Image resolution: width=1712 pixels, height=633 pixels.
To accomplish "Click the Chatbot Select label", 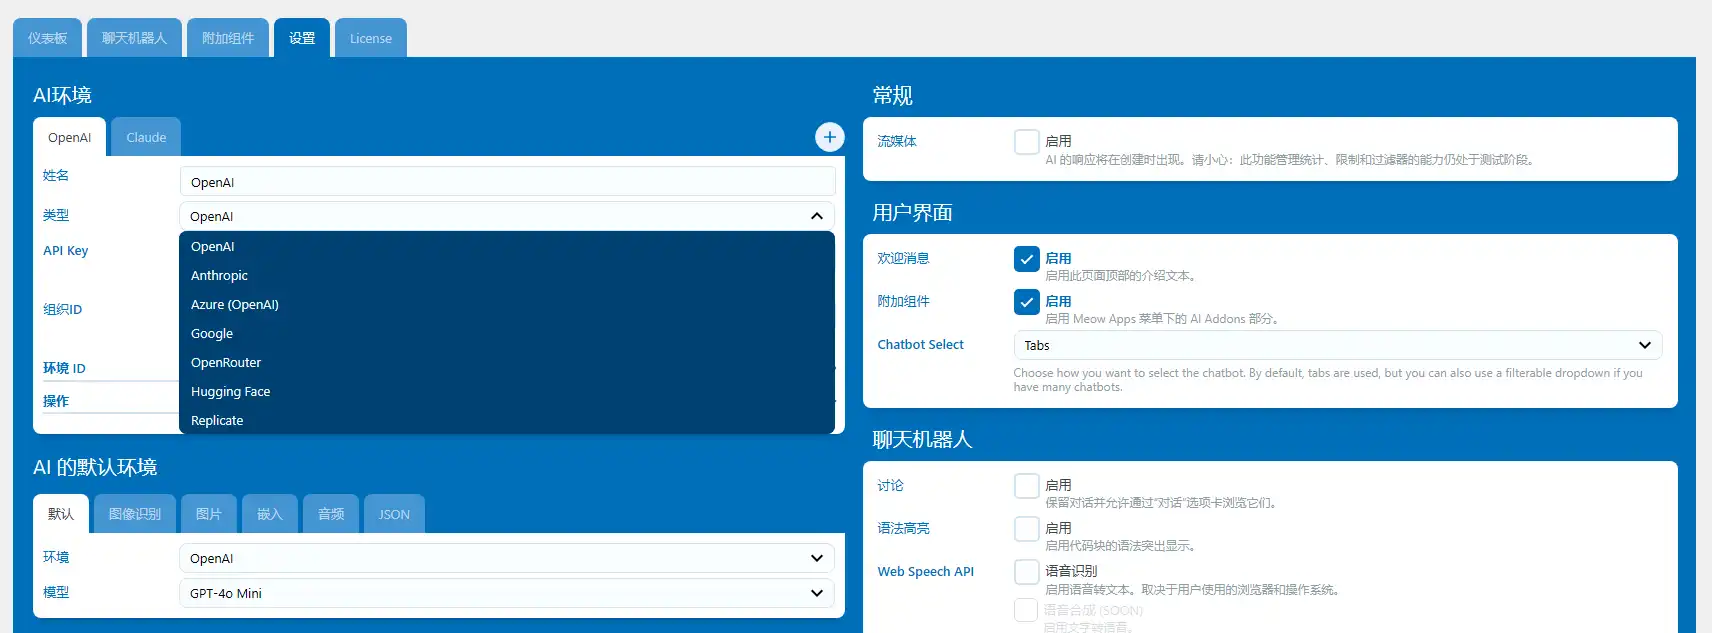I will click(x=920, y=344).
